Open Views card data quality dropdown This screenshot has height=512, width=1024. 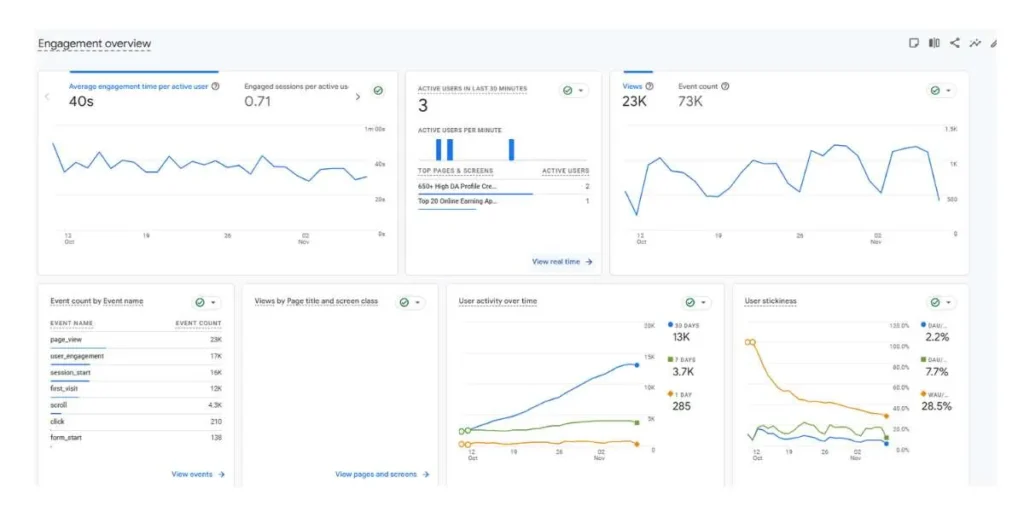(940, 90)
